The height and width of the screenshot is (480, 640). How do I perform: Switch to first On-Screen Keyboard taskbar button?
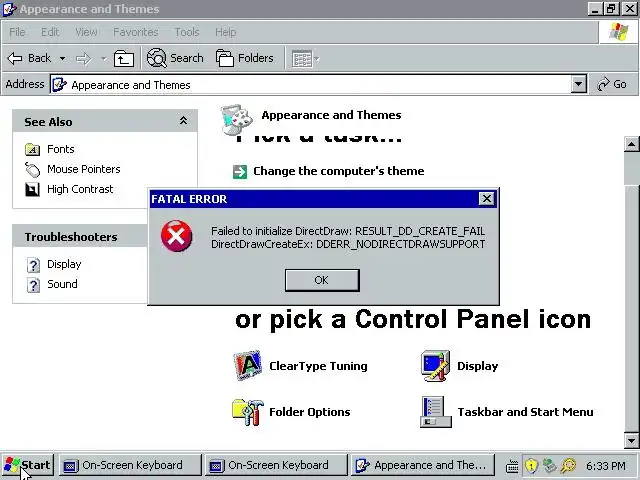click(130, 465)
